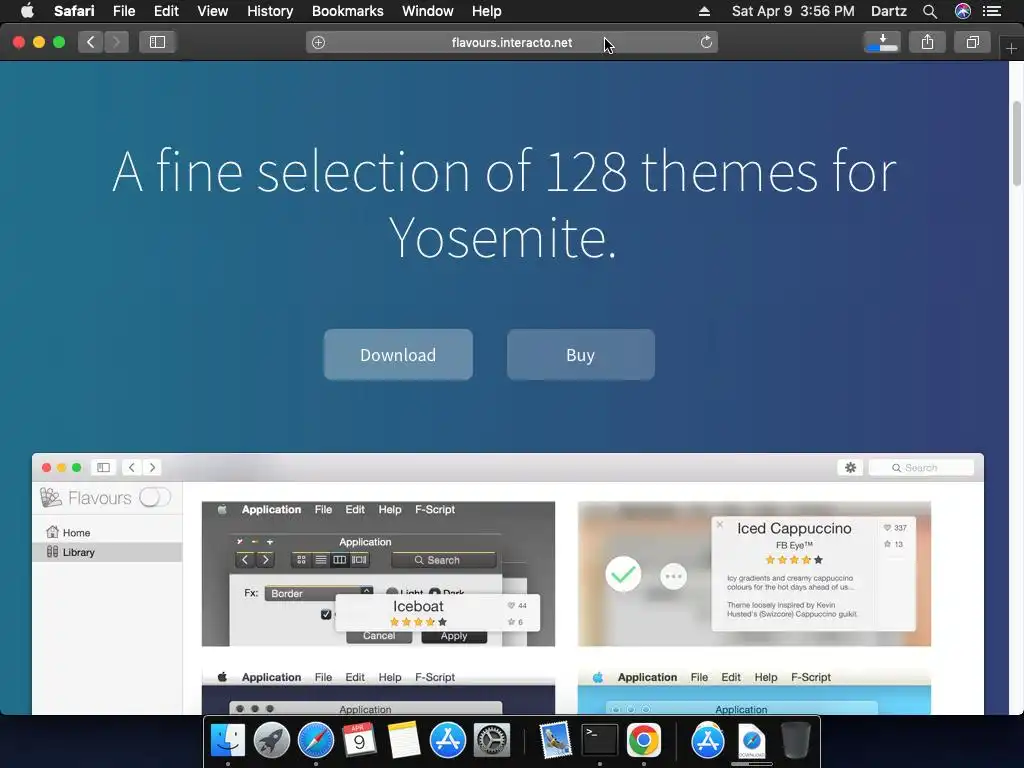Reload the page with the refresh icon

pyautogui.click(x=706, y=42)
